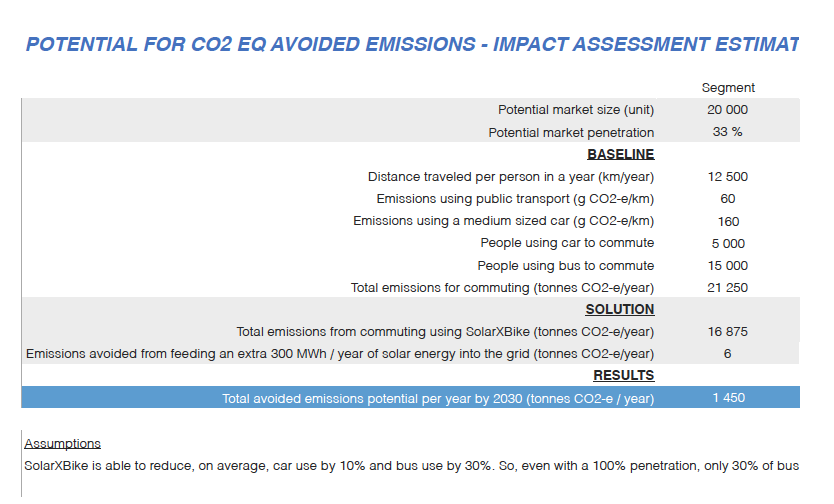
Task: Select the people using car value 5 000
Action: pyautogui.click(x=727, y=243)
